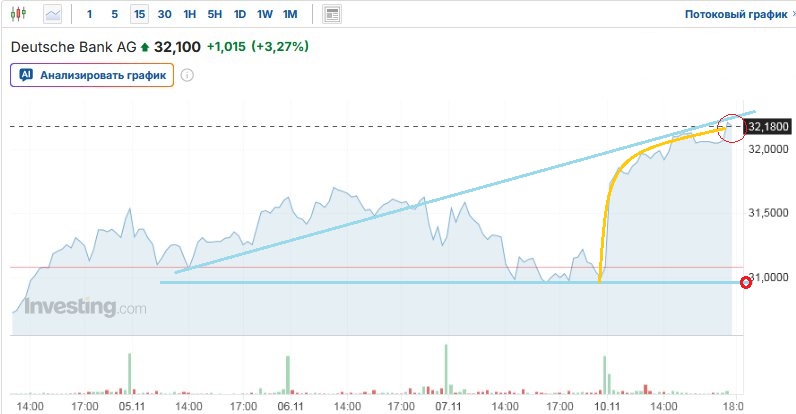Screen dimensions: 796x414
Task: Click the 32,1800 current price label
Action: [x=768, y=127]
